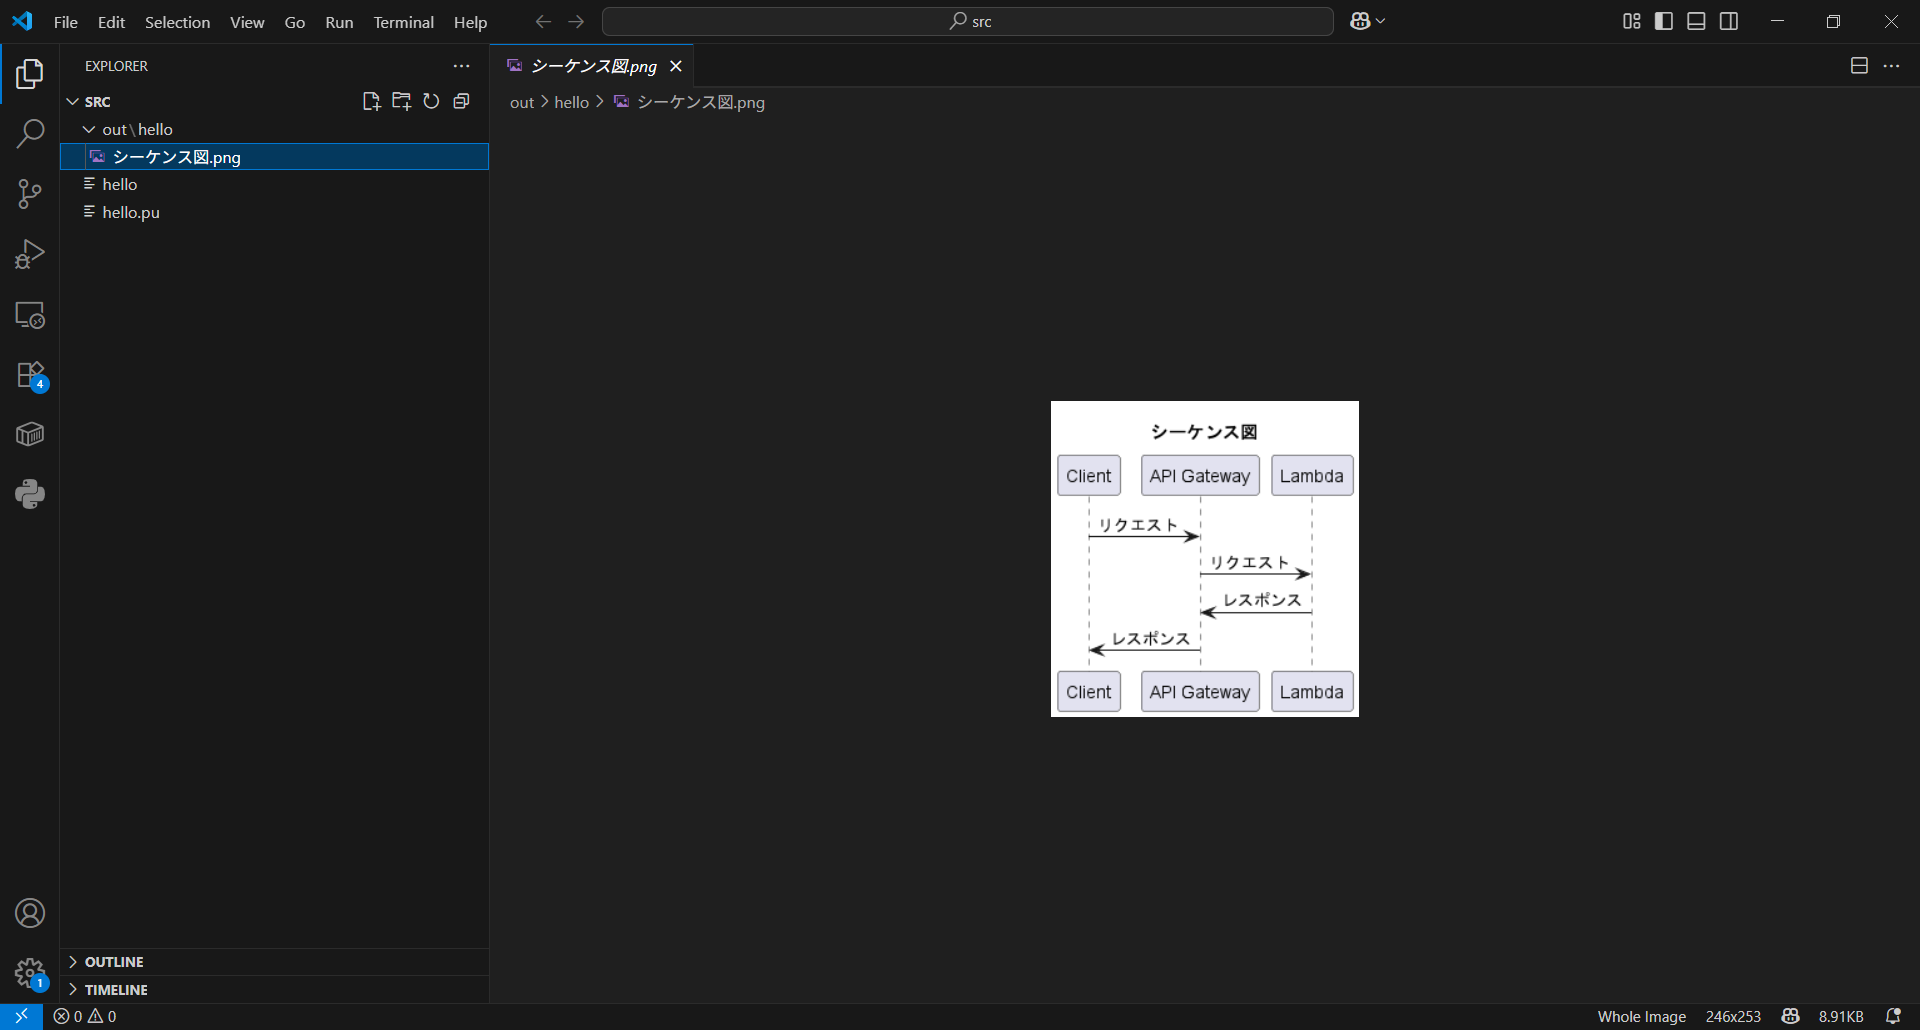
Task: Click New File icon in Explorer
Action: (371, 101)
